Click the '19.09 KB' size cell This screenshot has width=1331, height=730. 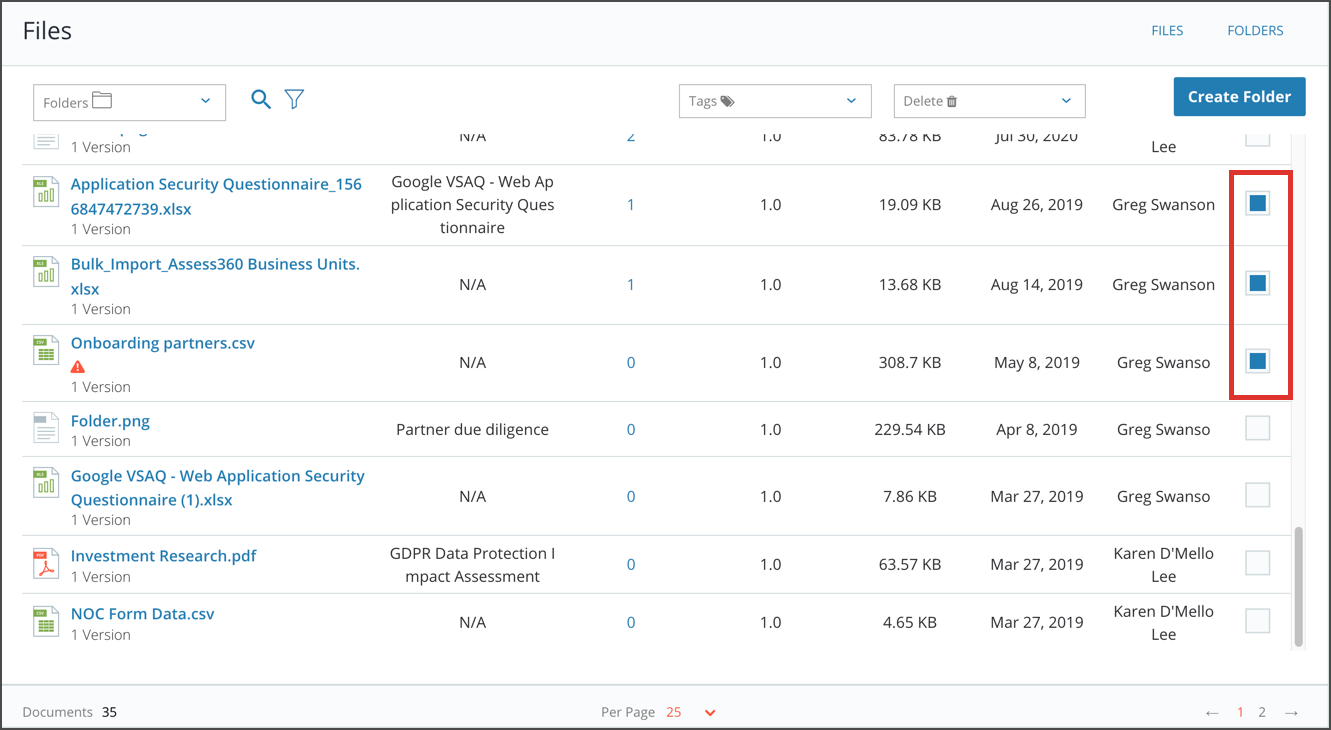(910, 205)
